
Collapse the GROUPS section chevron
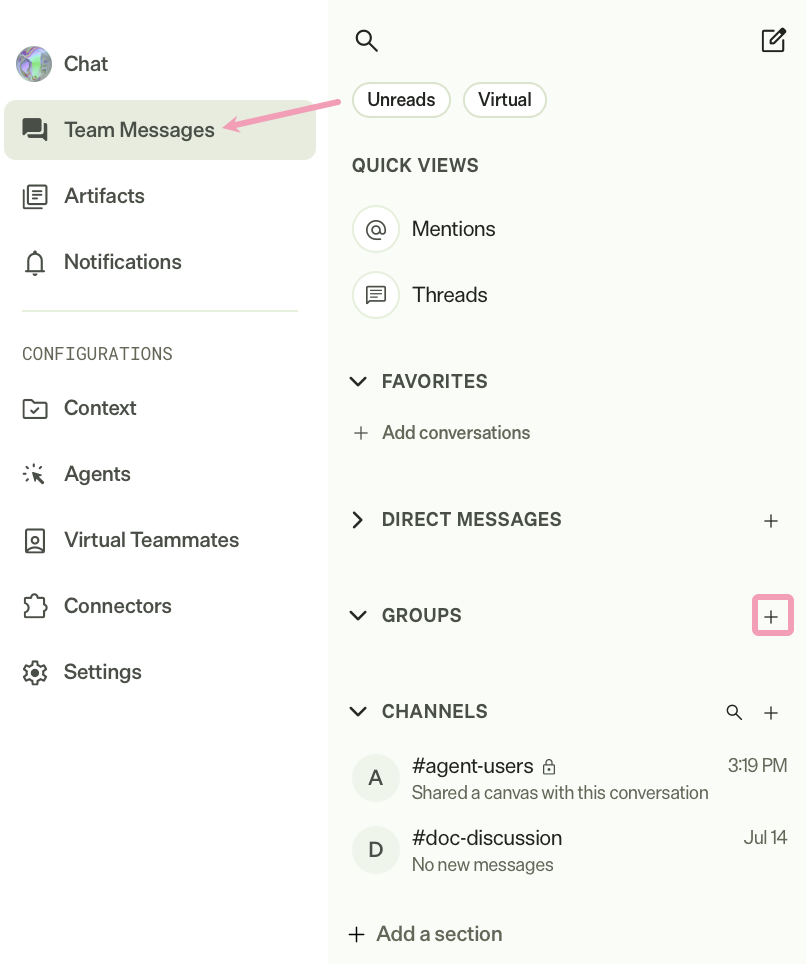[x=358, y=615]
